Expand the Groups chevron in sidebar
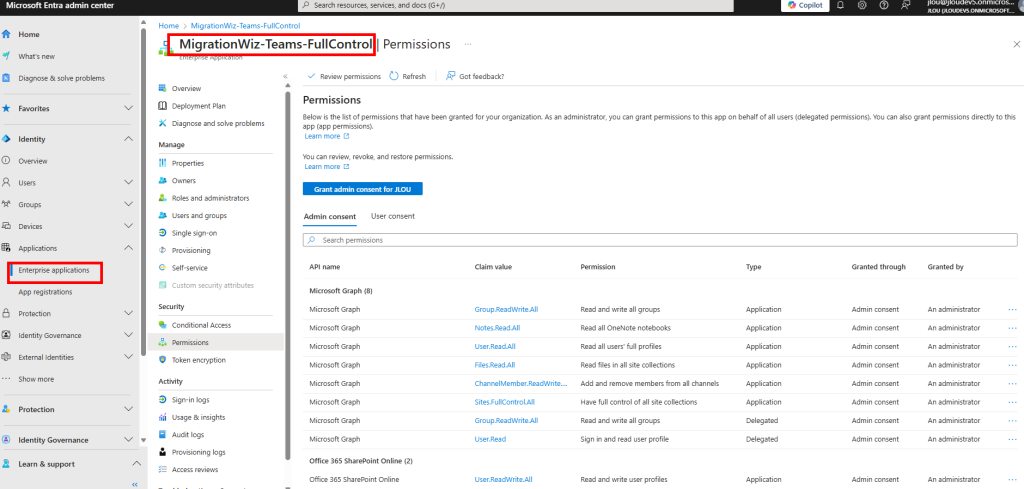This screenshot has height=489, width=1024. click(128, 204)
